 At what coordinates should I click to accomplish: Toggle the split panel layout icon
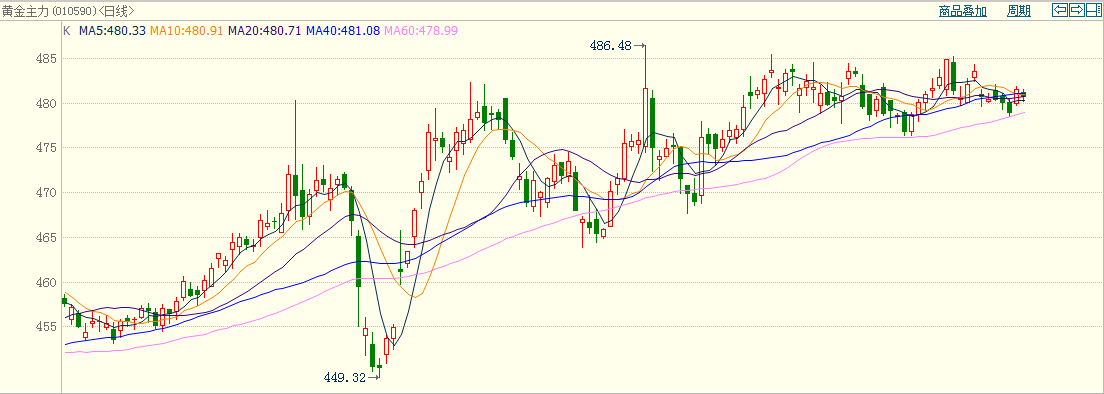pyautogui.click(x=1093, y=10)
